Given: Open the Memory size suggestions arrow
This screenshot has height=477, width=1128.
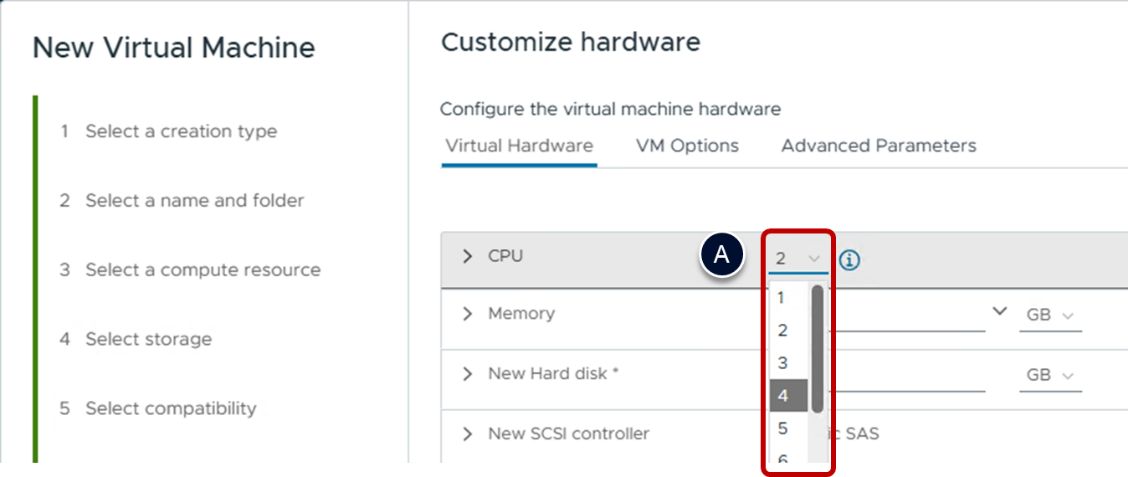Looking at the screenshot, I should click(999, 311).
